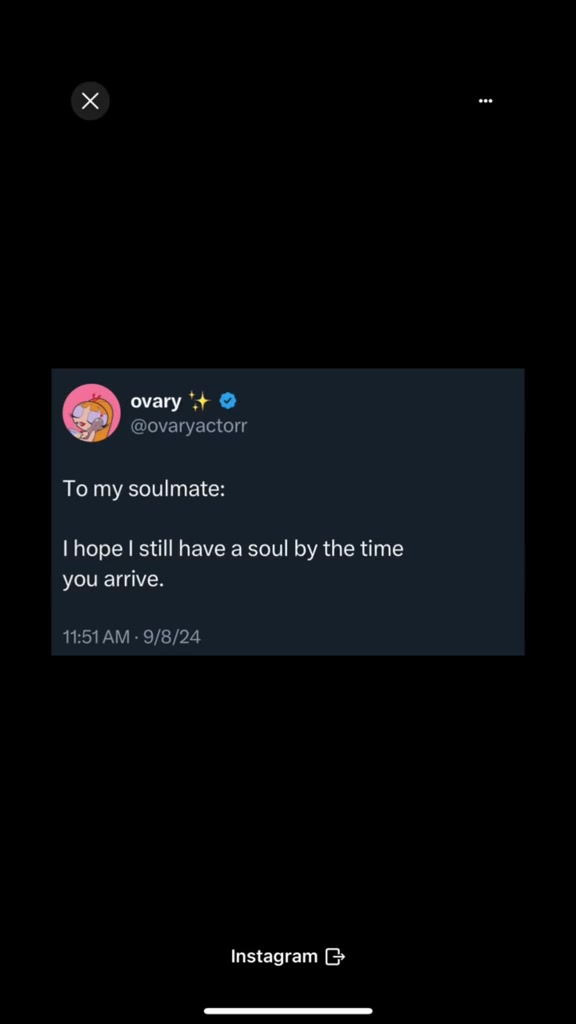Close the image viewer with X button
Screen dimensions: 576x1024
[90, 101]
